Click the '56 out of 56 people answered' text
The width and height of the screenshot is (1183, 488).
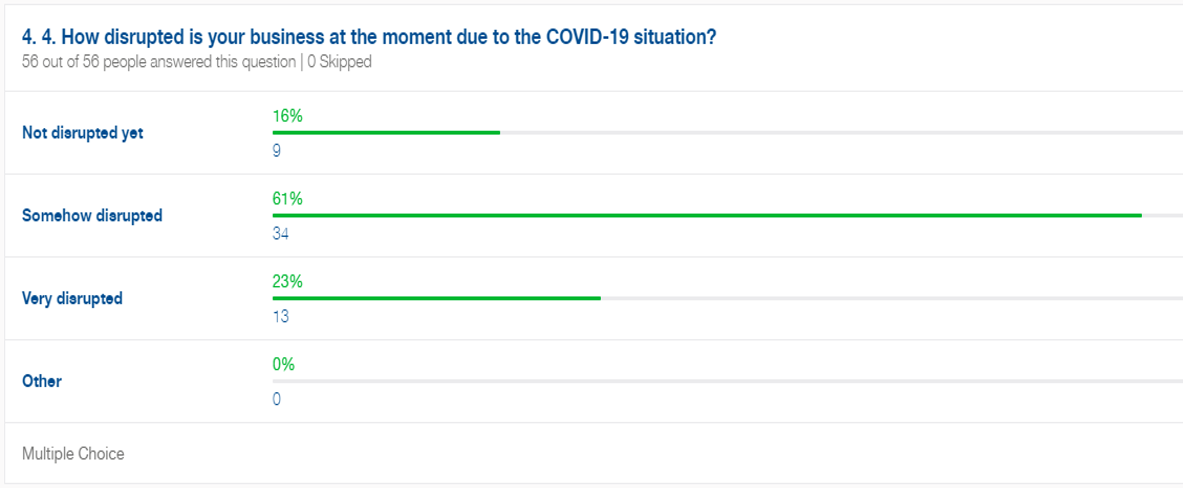(x=159, y=63)
